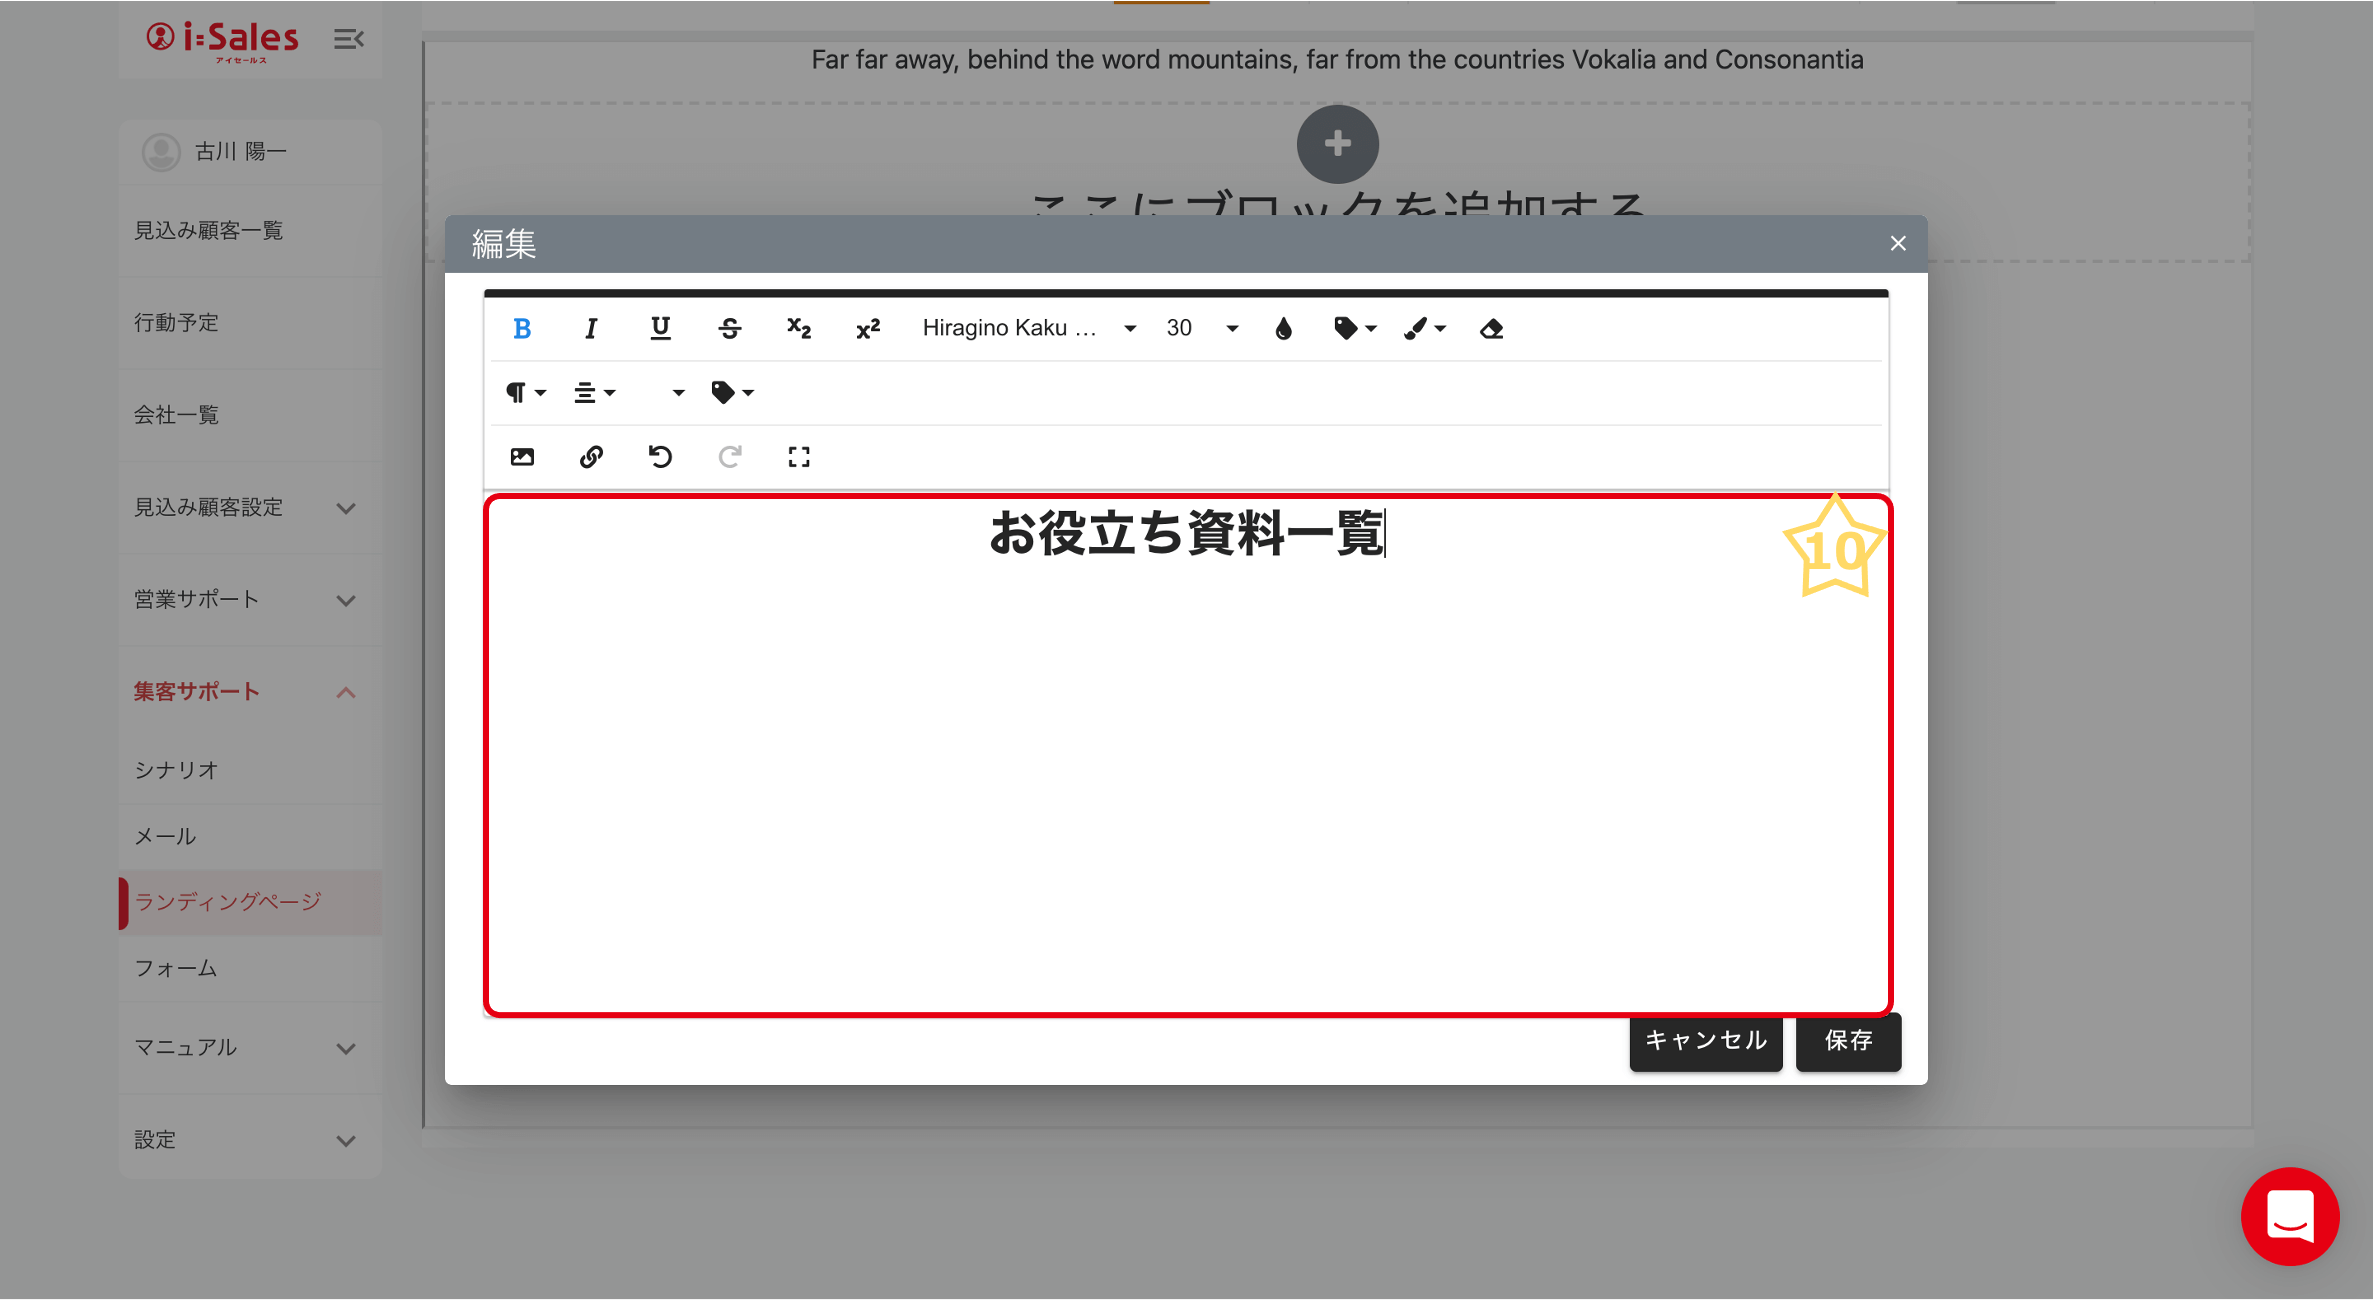Insert an image with picture icon
Screen dimensions: 2373x1300
522,457
